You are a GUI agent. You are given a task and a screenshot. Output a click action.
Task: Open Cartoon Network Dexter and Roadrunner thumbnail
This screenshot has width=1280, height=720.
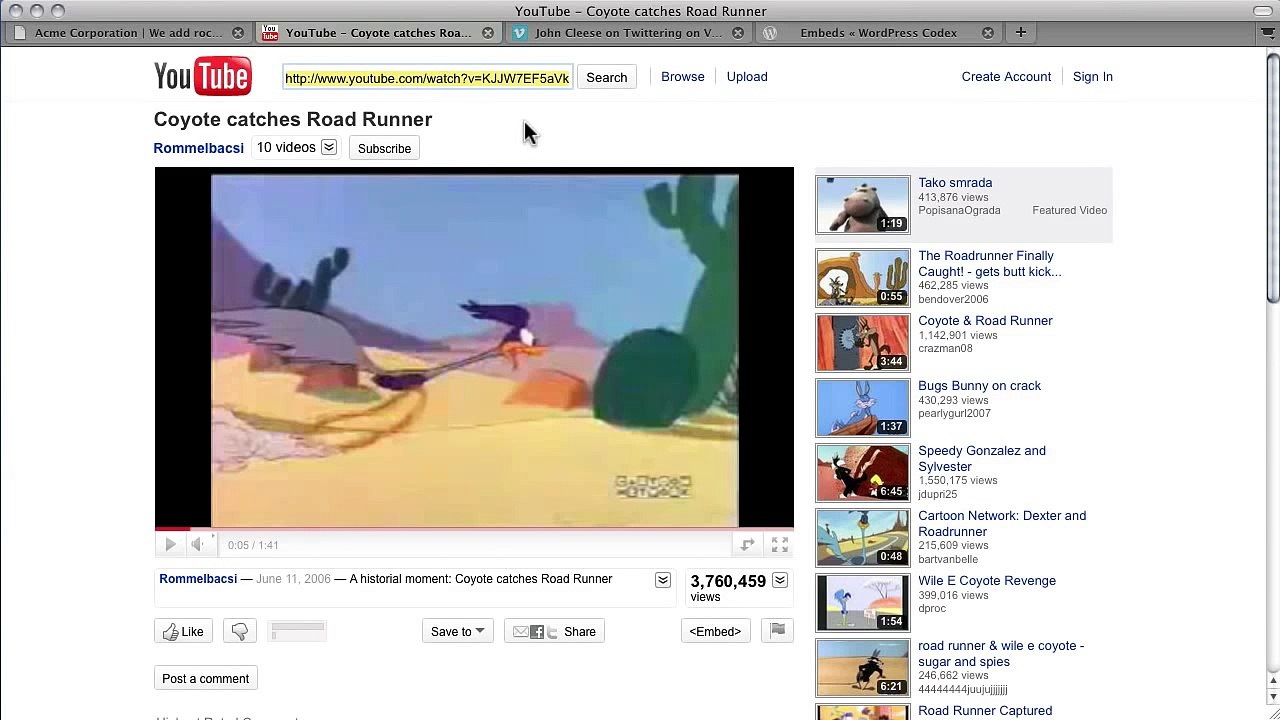click(x=863, y=538)
